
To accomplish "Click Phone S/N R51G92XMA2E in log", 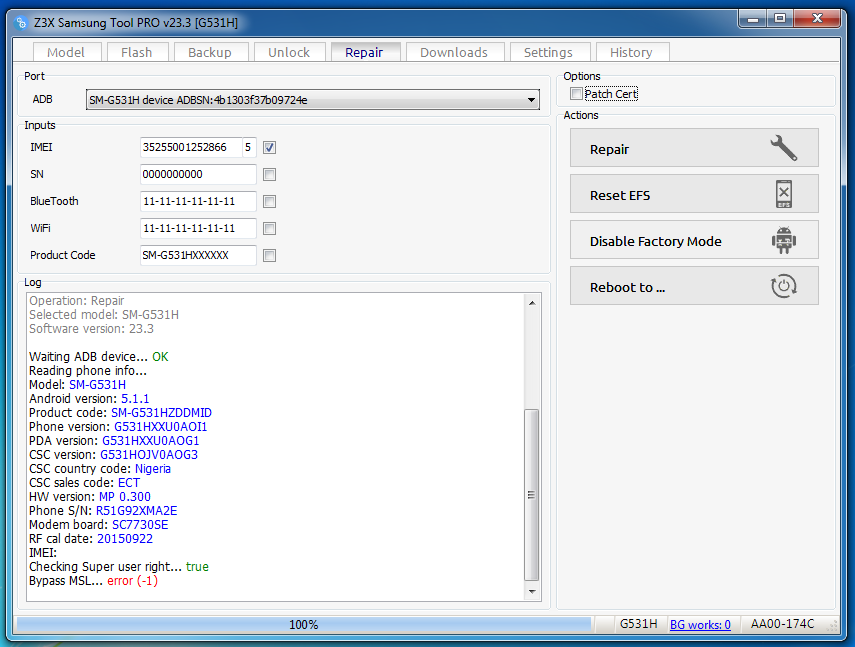I will pos(136,511).
